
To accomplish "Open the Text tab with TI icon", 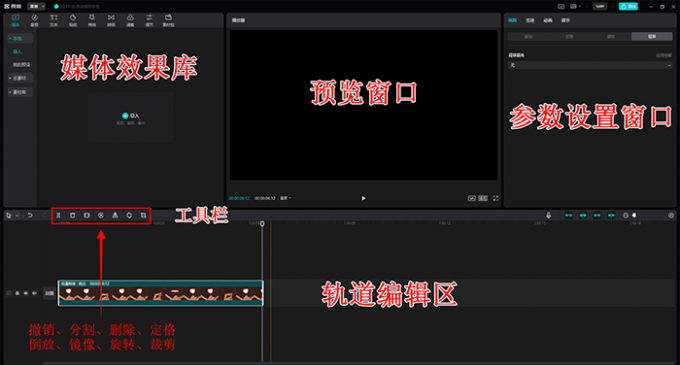I will coord(54,20).
